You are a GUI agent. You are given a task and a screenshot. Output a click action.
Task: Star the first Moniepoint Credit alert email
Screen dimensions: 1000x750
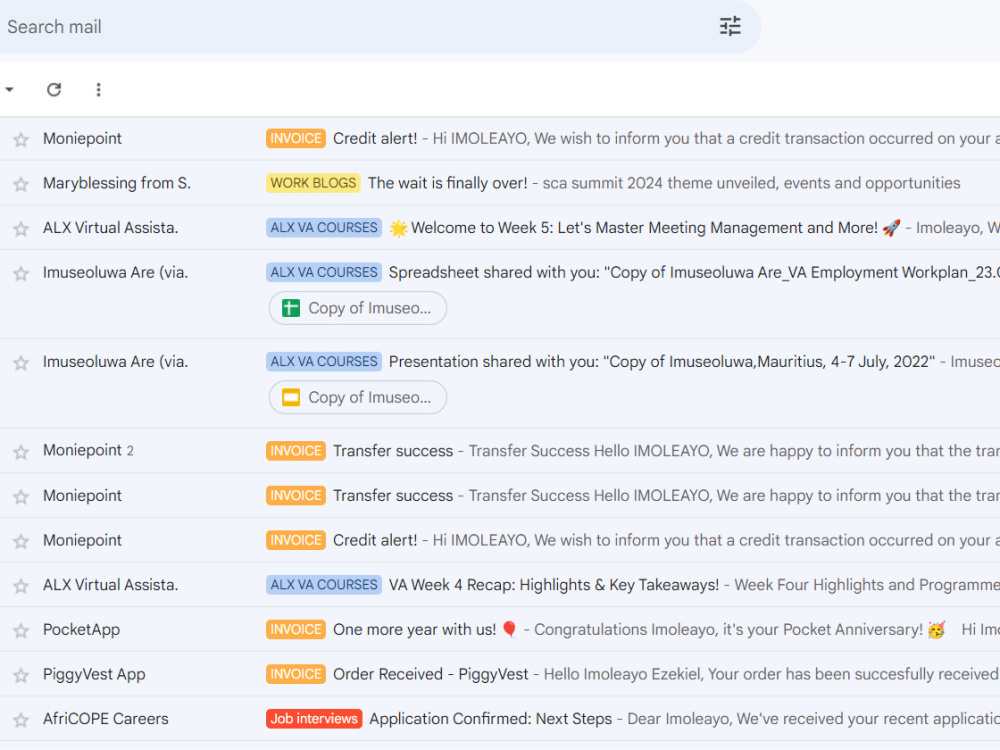tap(21, 139)
